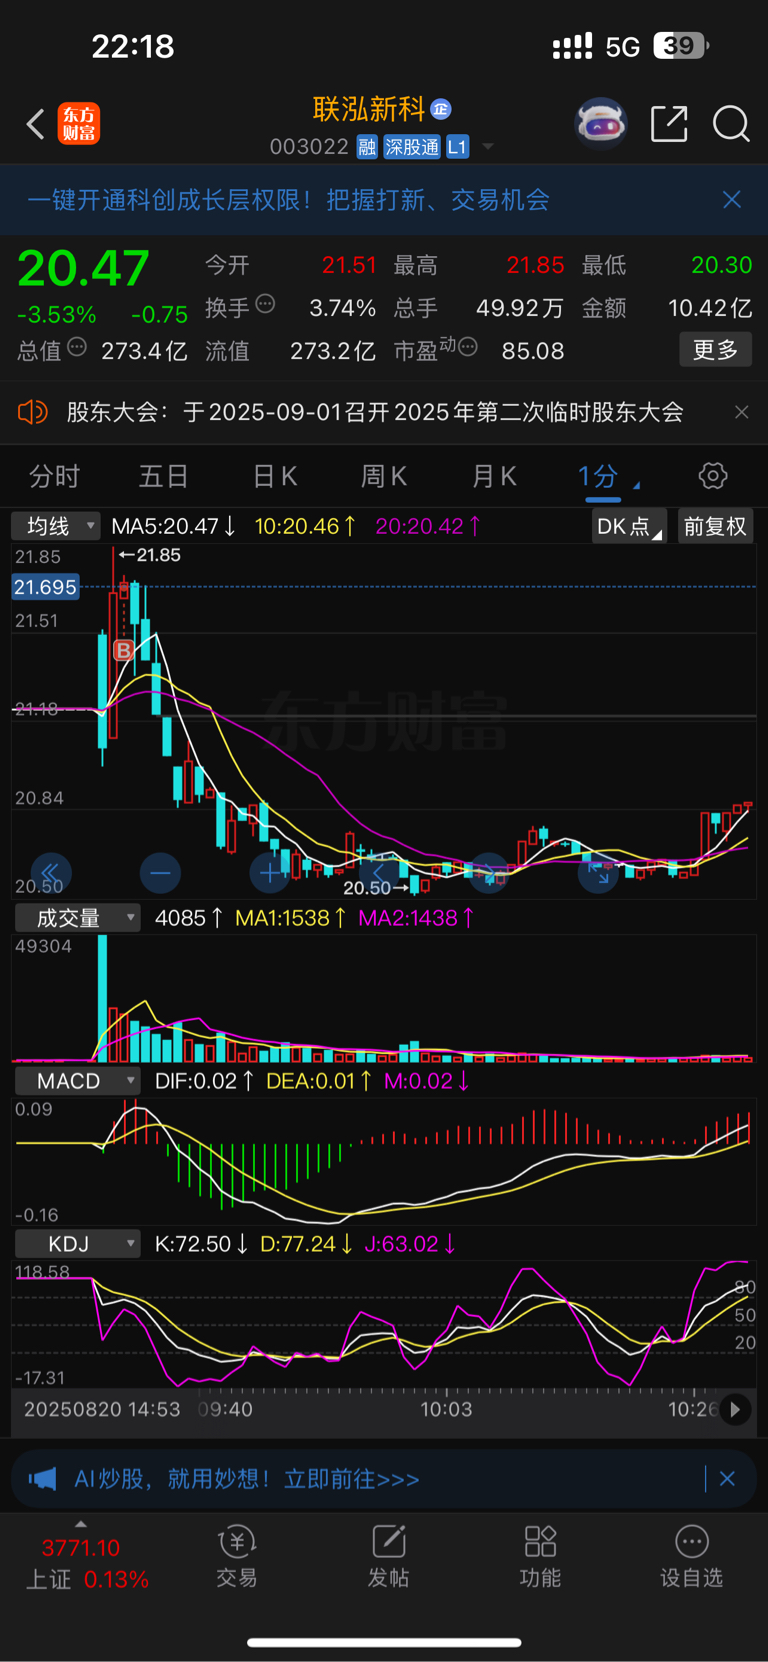
Task: Tap the 深股通 badge
Action: pos(412,147)
